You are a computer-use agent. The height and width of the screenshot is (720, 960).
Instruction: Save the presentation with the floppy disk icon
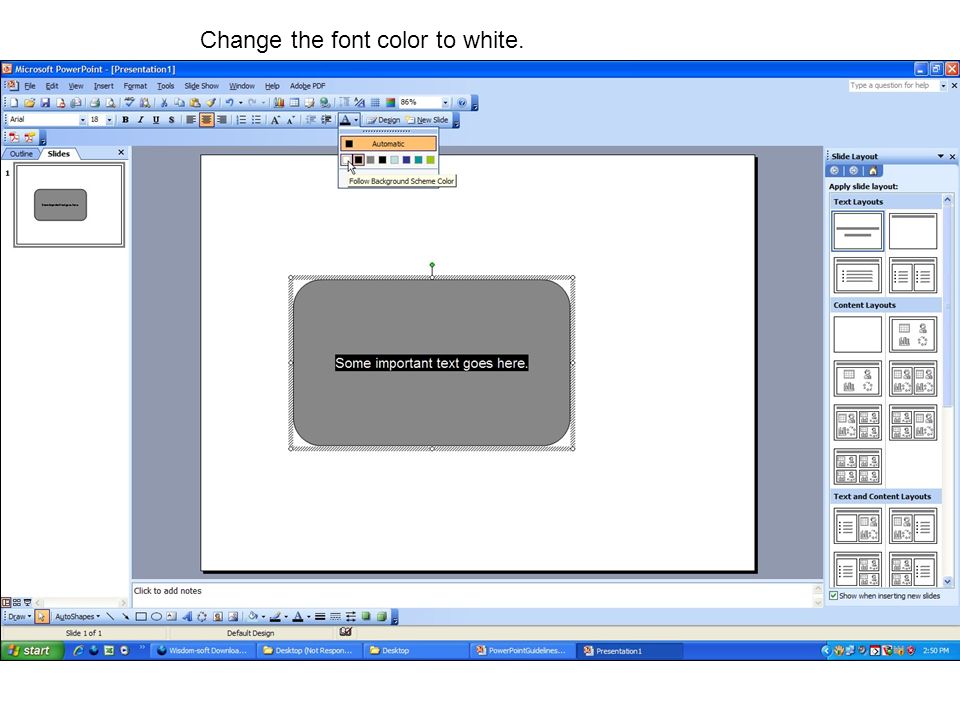(45, 103)
